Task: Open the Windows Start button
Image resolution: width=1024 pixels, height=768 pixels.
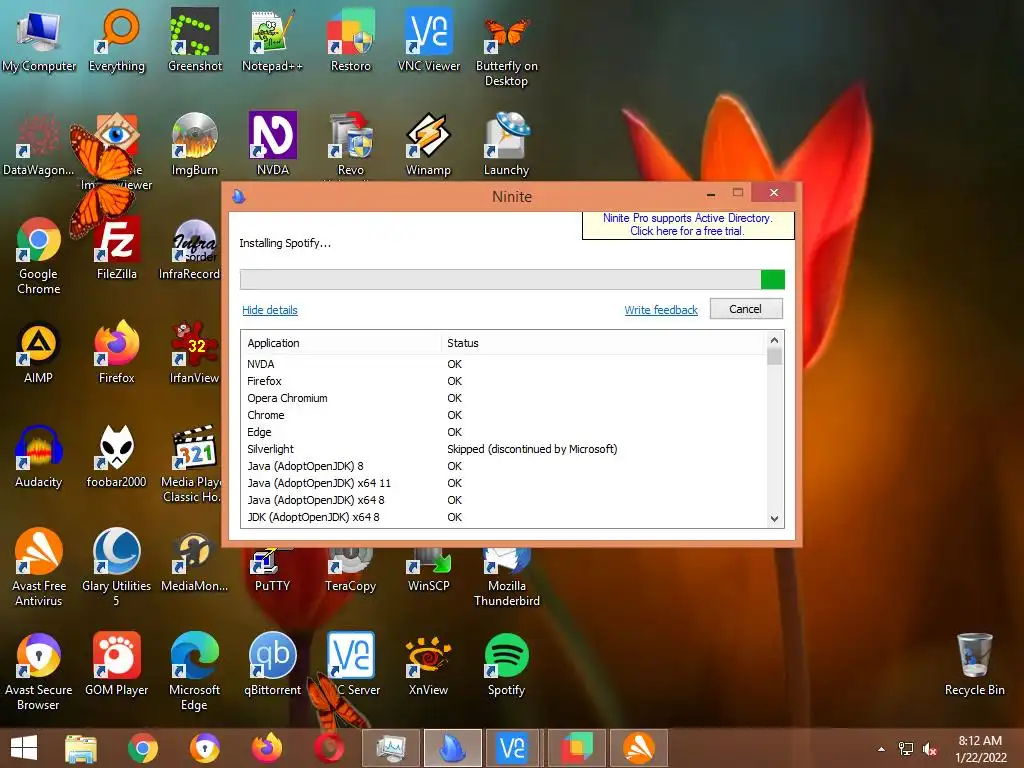Action: coord(24,748)
